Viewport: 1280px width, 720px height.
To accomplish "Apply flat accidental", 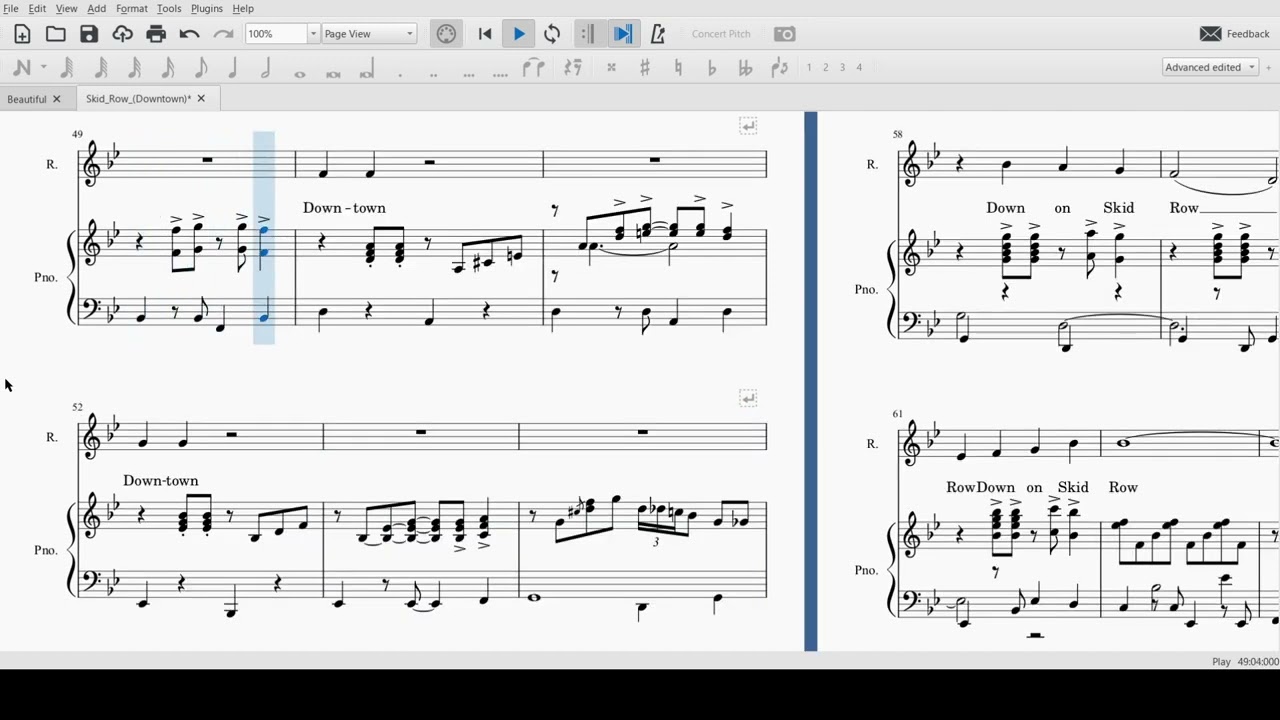I will 712,67.
